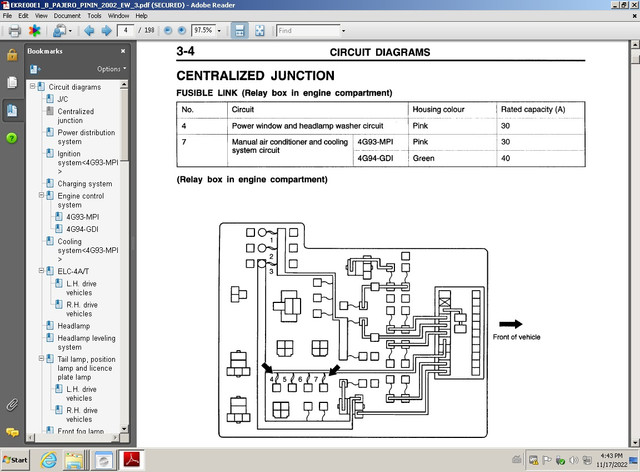Click the Action Center flag tray icon
This screenshot has height=472, width=640.
pos(546,461)
